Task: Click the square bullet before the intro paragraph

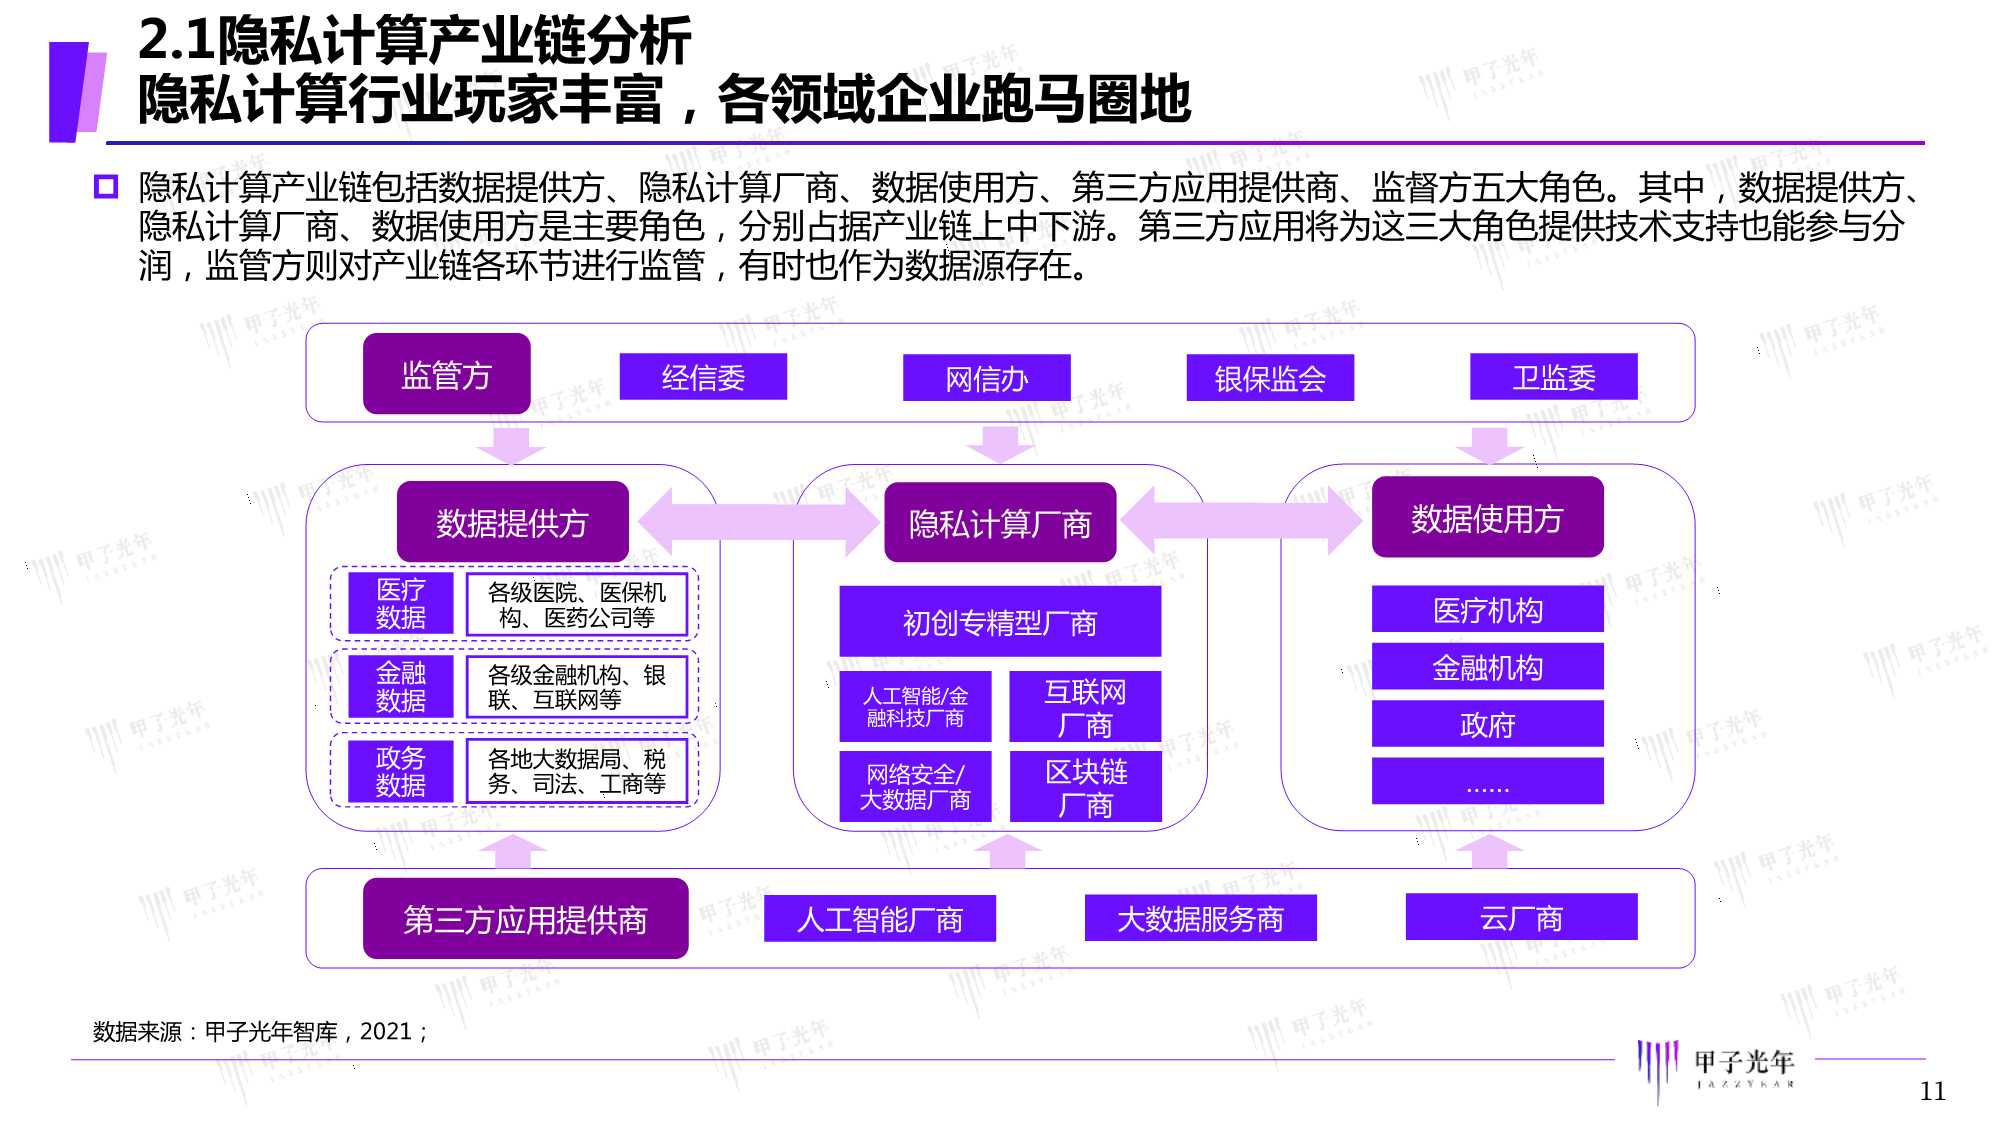Action: pyautogui.click(x=106, y=186)
